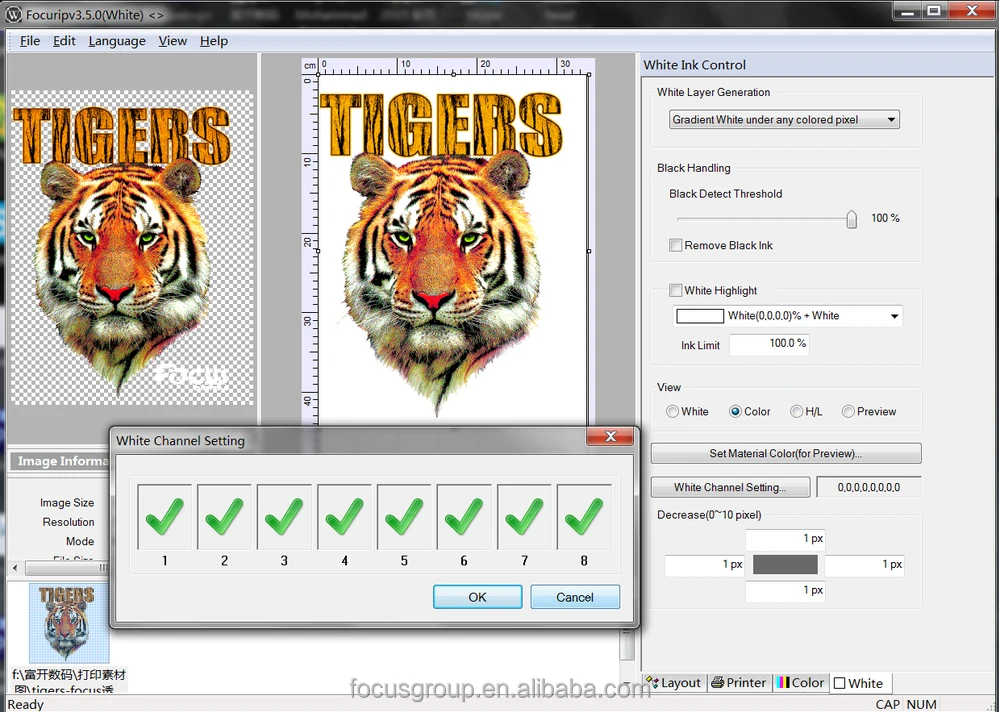Select the Preview view radio button
The image size is (999, 712).
848,412
